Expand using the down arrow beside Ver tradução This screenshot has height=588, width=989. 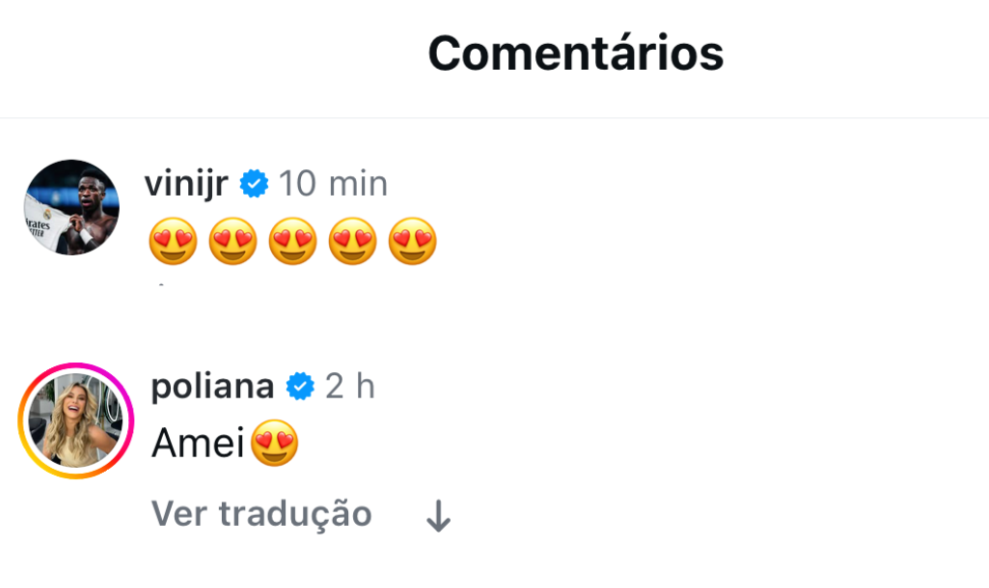[x=438, y=516]
